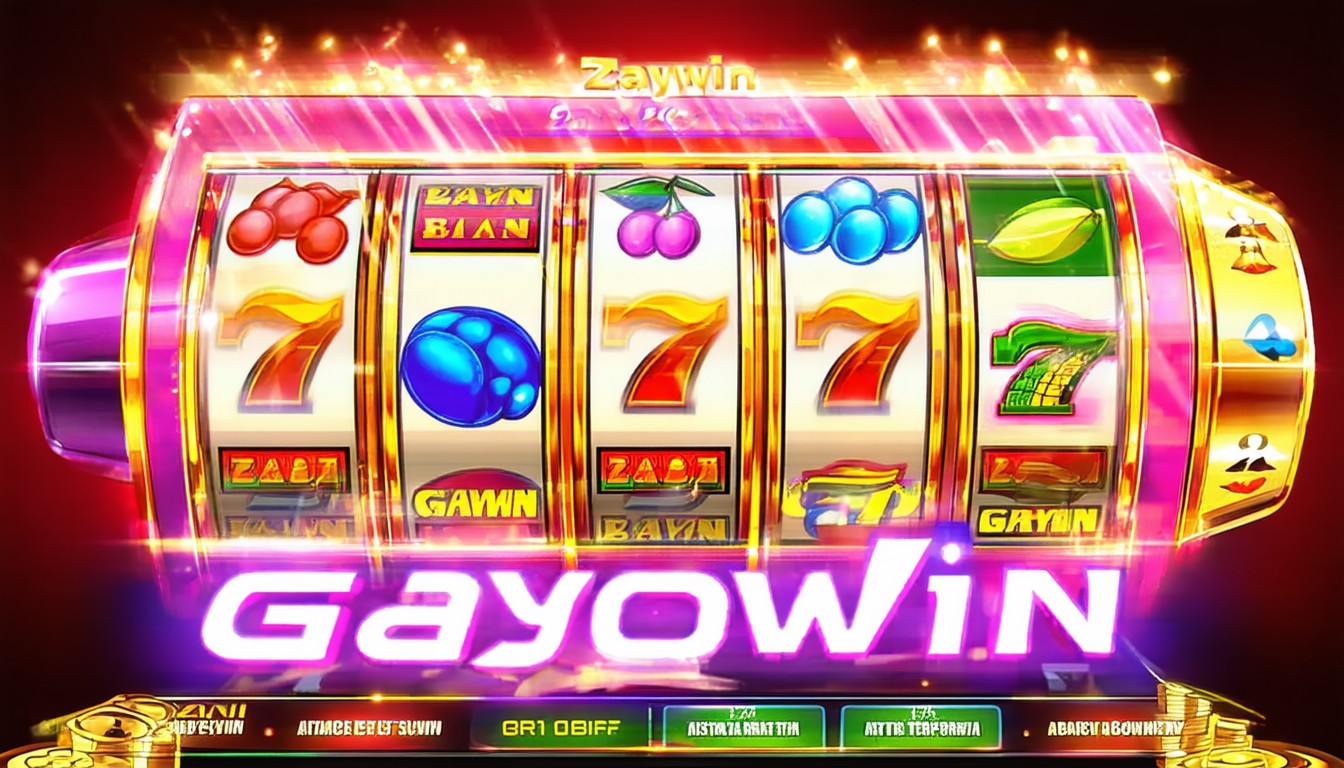
Task: Select the purple cherries symbol on third reel
Action: point(657,217)
